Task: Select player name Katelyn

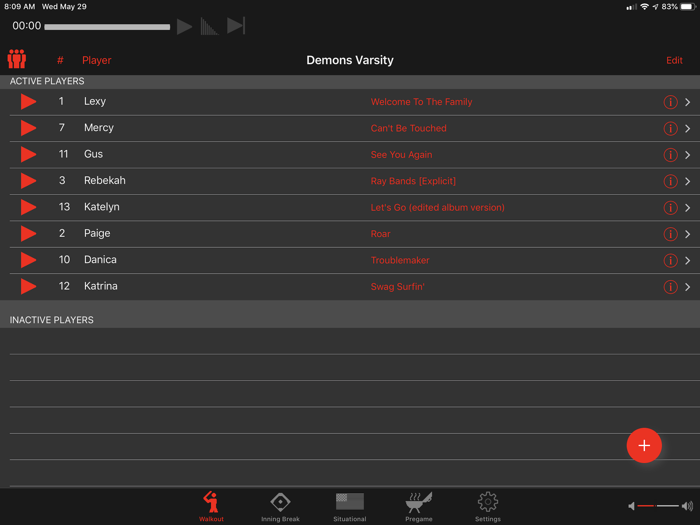Action: coord(102,207)
